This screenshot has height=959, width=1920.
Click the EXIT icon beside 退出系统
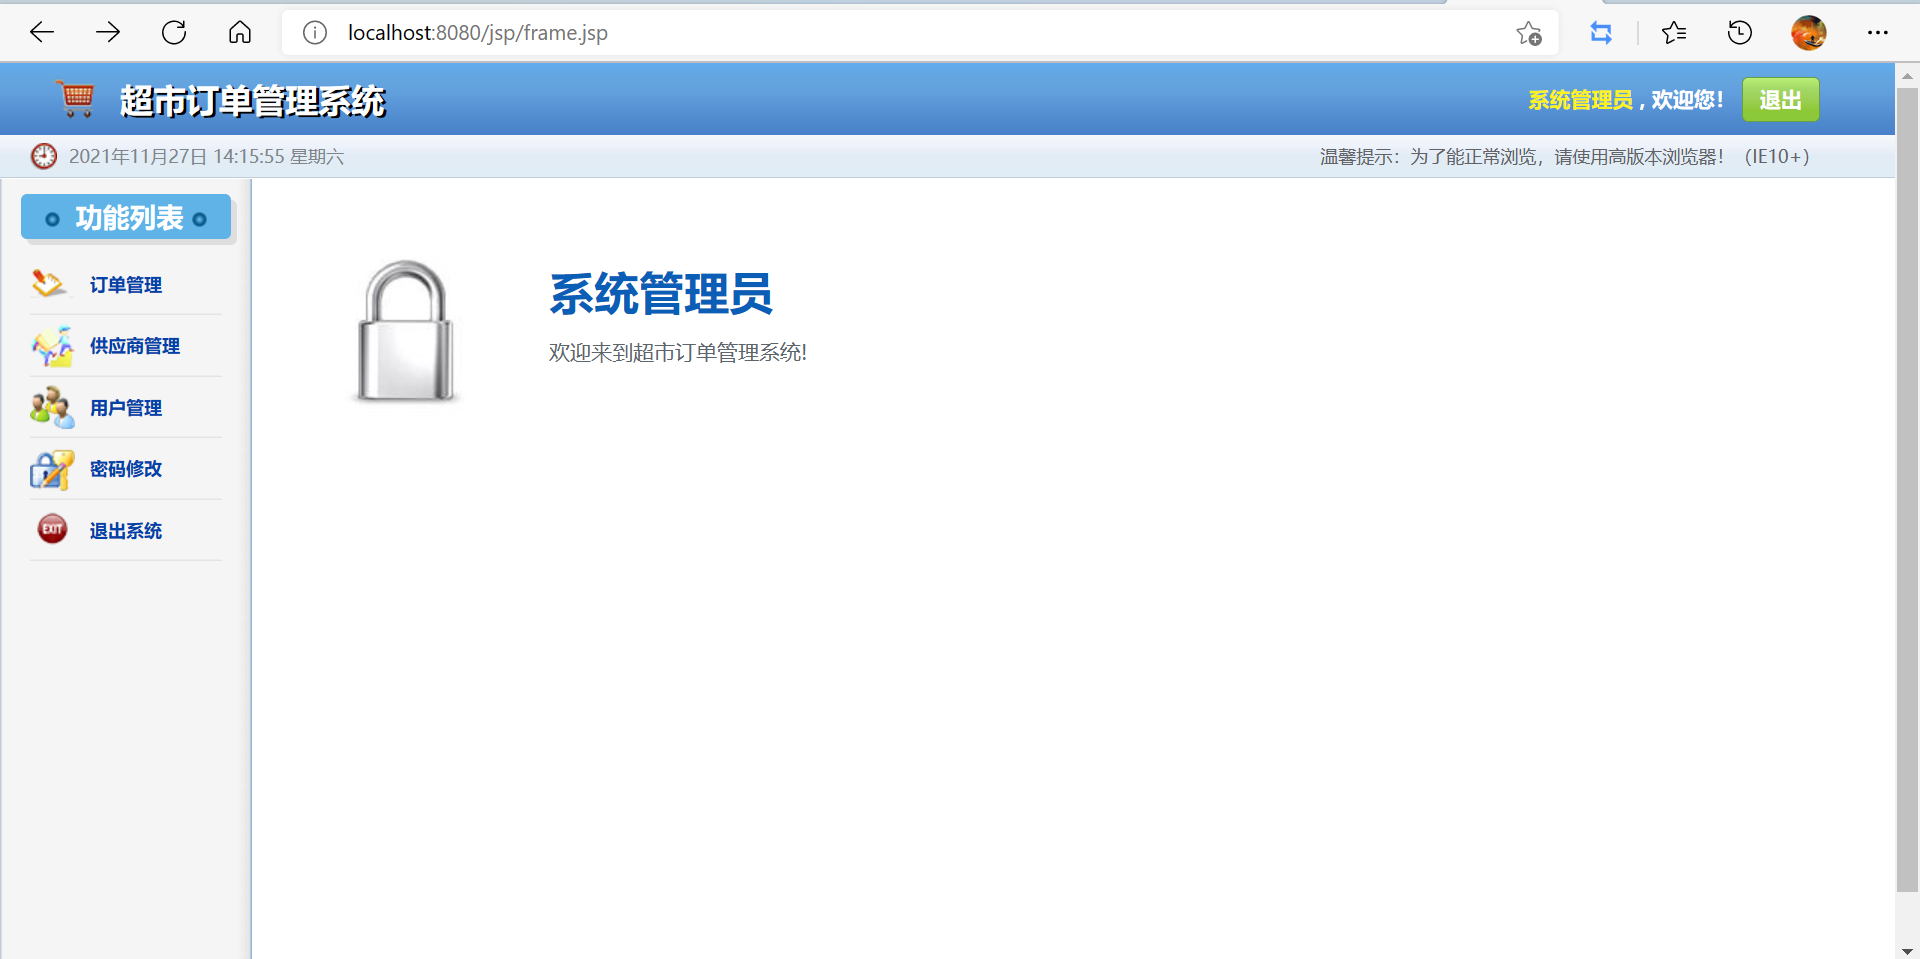51,529
